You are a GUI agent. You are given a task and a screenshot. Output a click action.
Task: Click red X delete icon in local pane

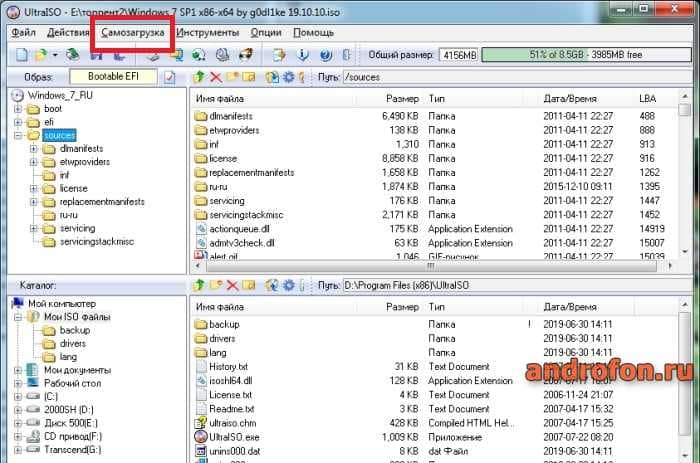click(232, 285)
